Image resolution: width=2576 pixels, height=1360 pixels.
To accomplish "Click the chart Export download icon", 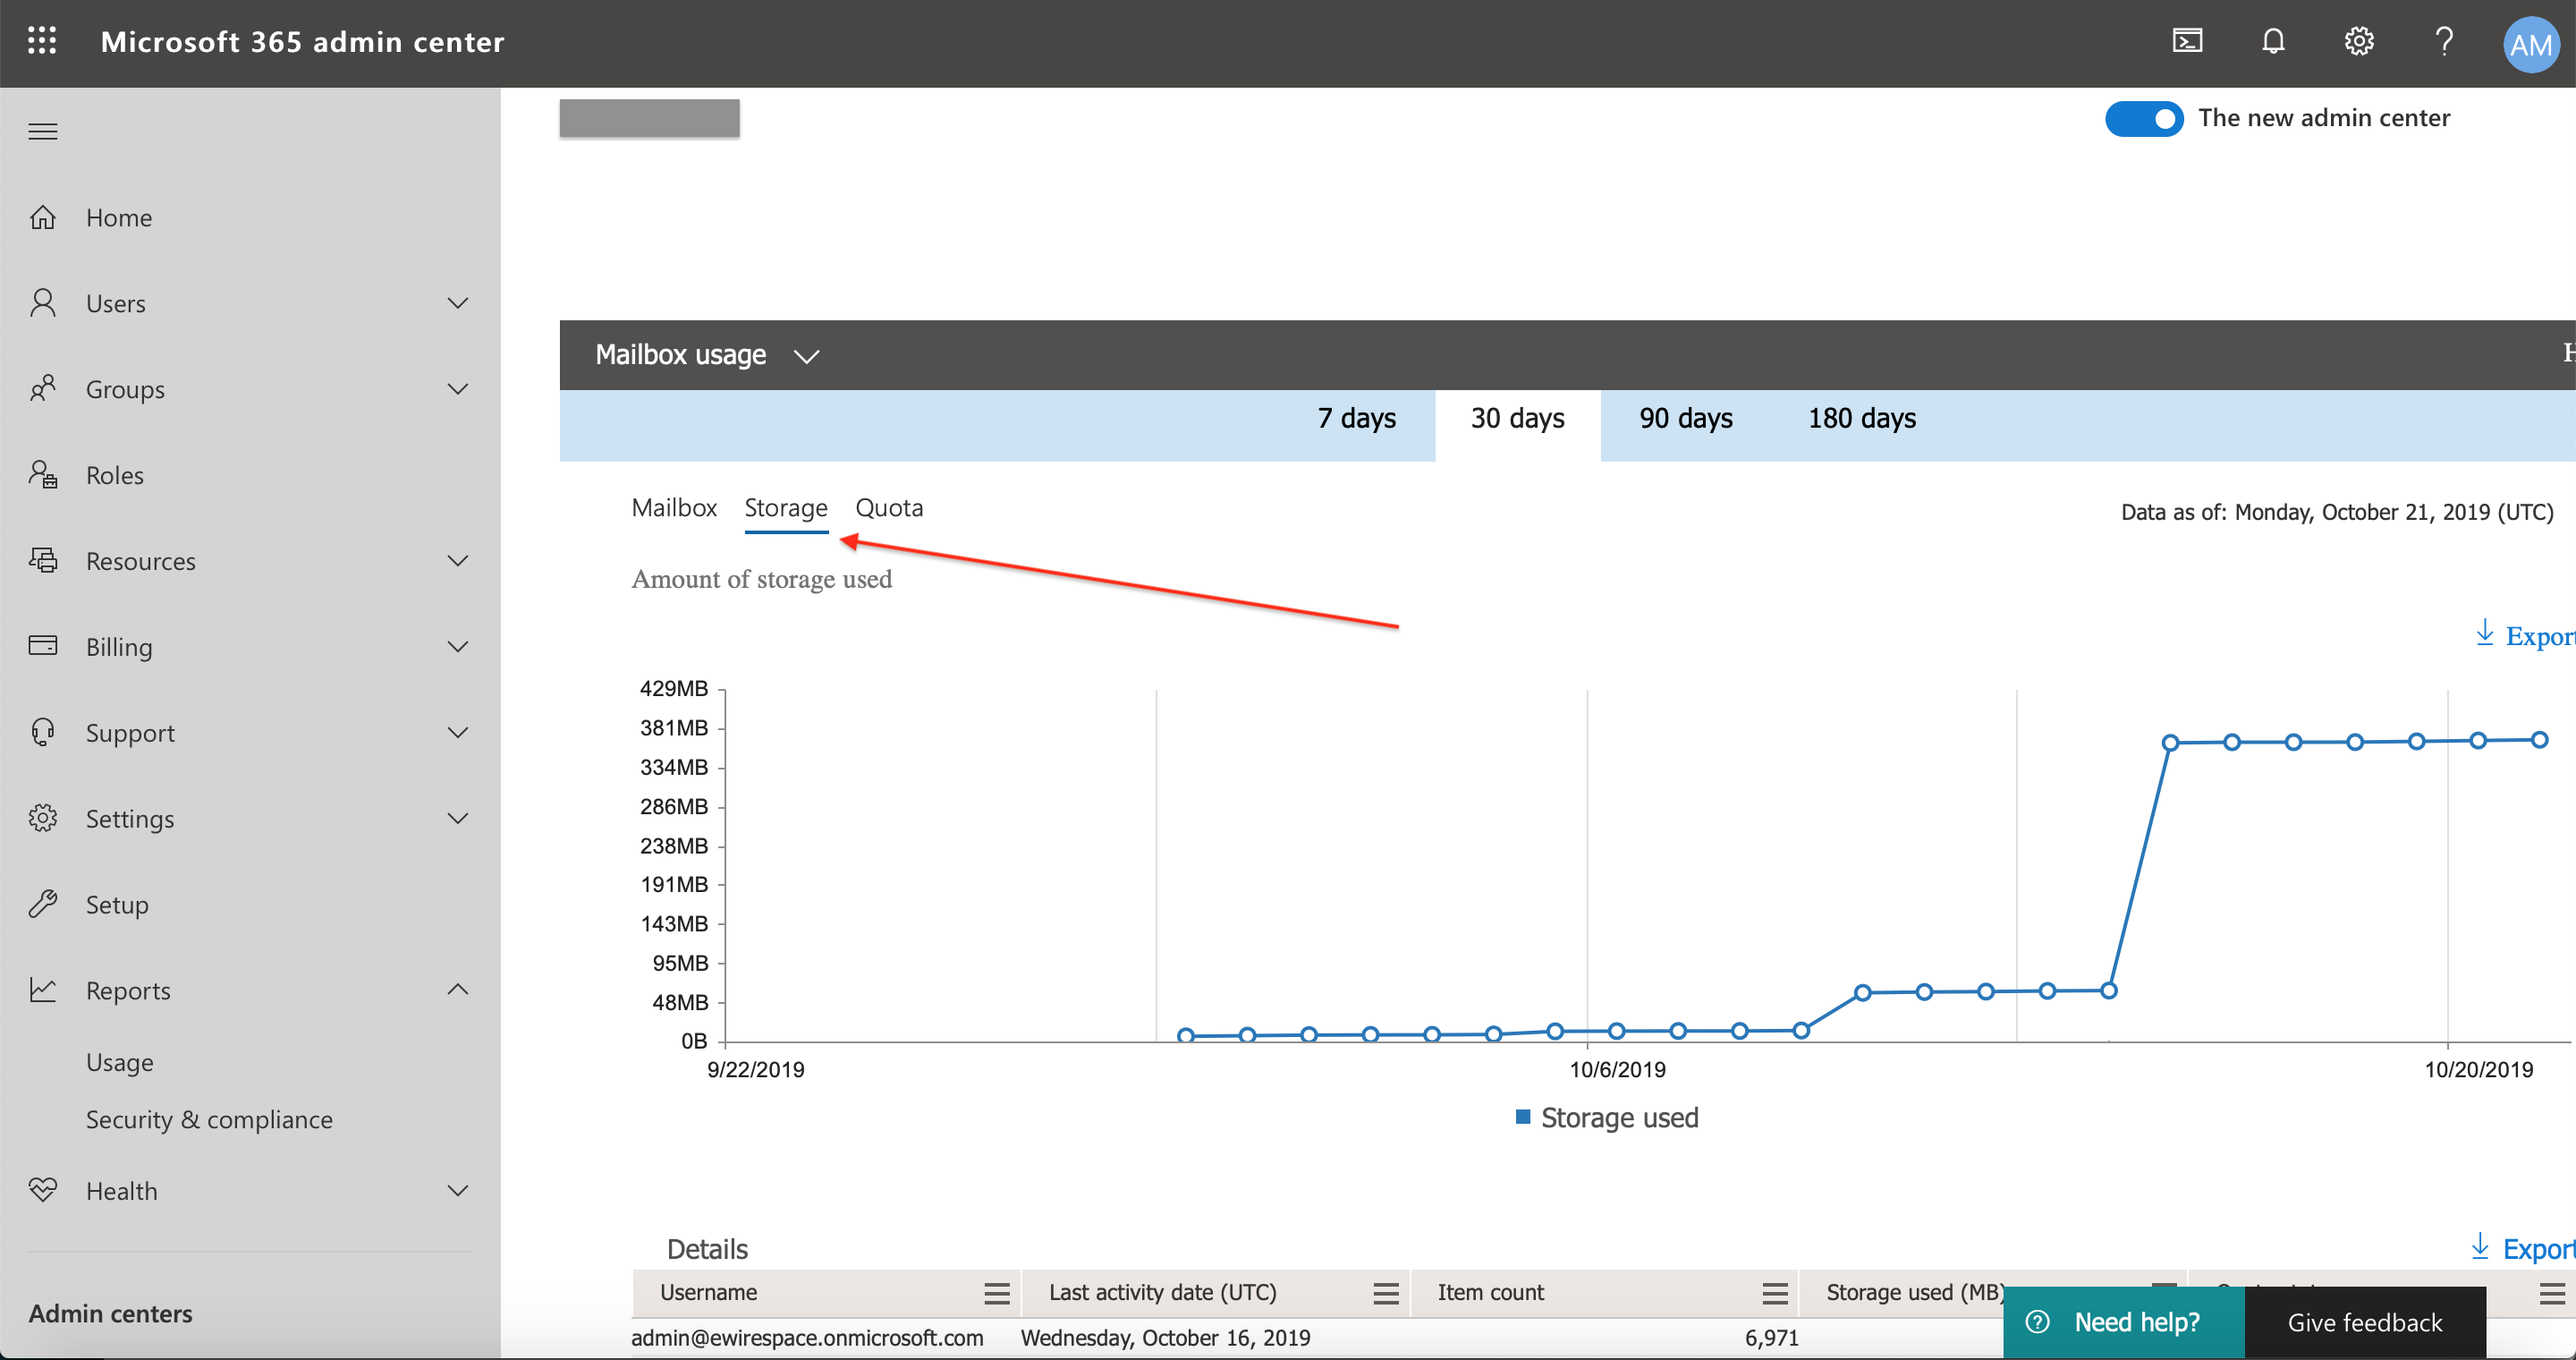I will click(x=2485, y=633).
